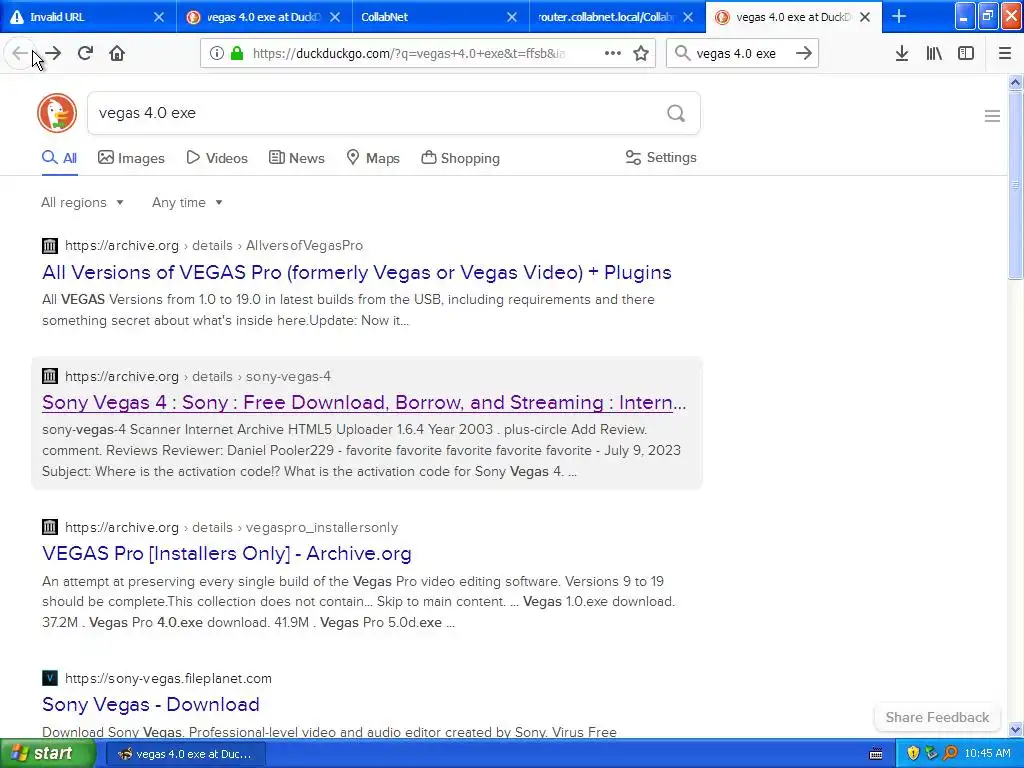Click archive.org vegaspro_installersonly URL
The image size is (1024, 768).
(x=231, y=527)
